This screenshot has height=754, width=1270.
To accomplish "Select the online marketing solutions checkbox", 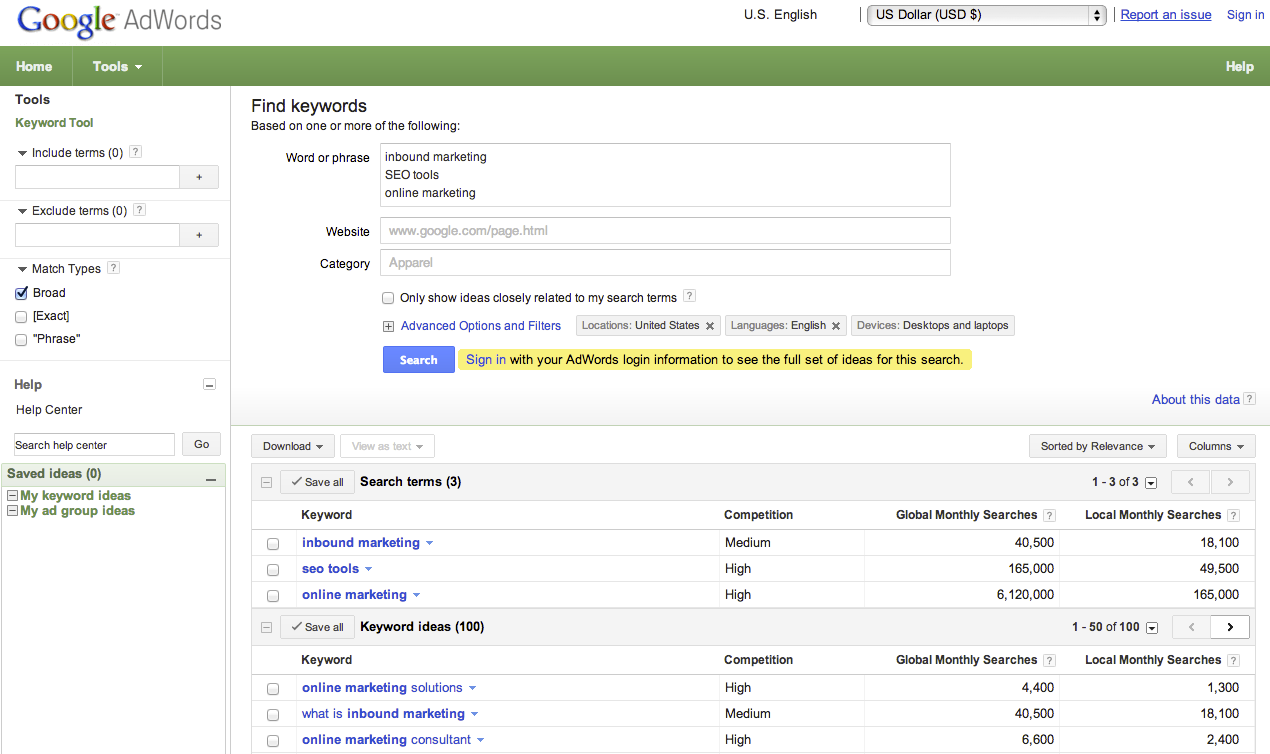I will click(x=273, y=689).
